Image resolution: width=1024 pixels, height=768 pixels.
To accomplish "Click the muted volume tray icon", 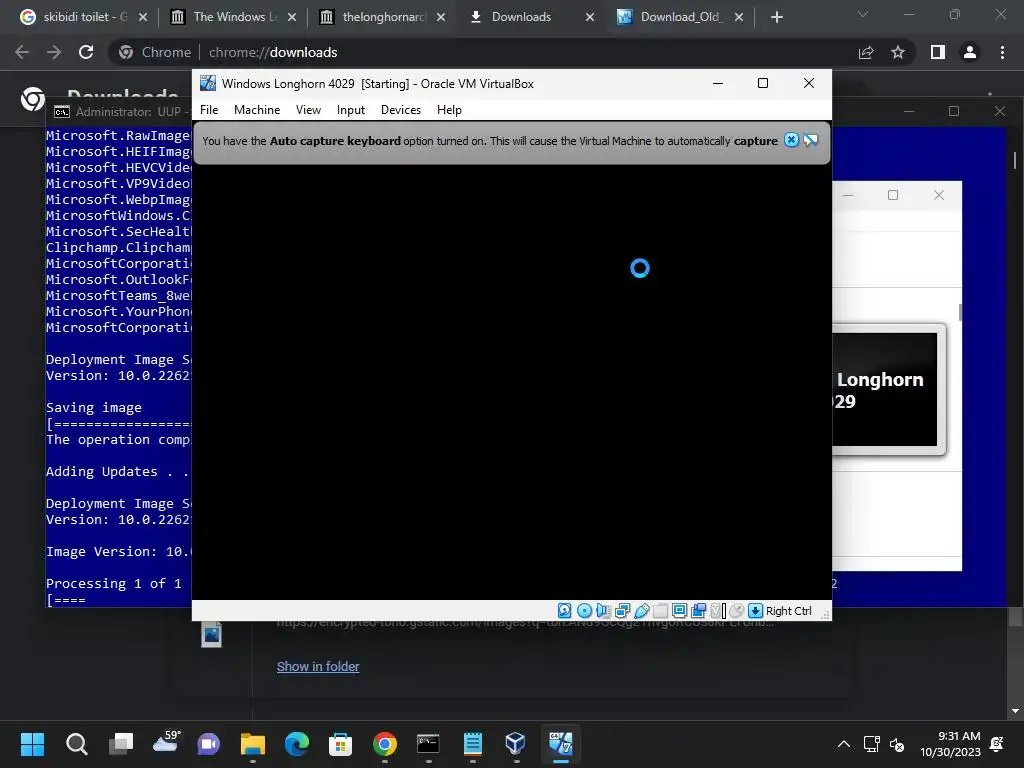I will click(x=897, y=745).
